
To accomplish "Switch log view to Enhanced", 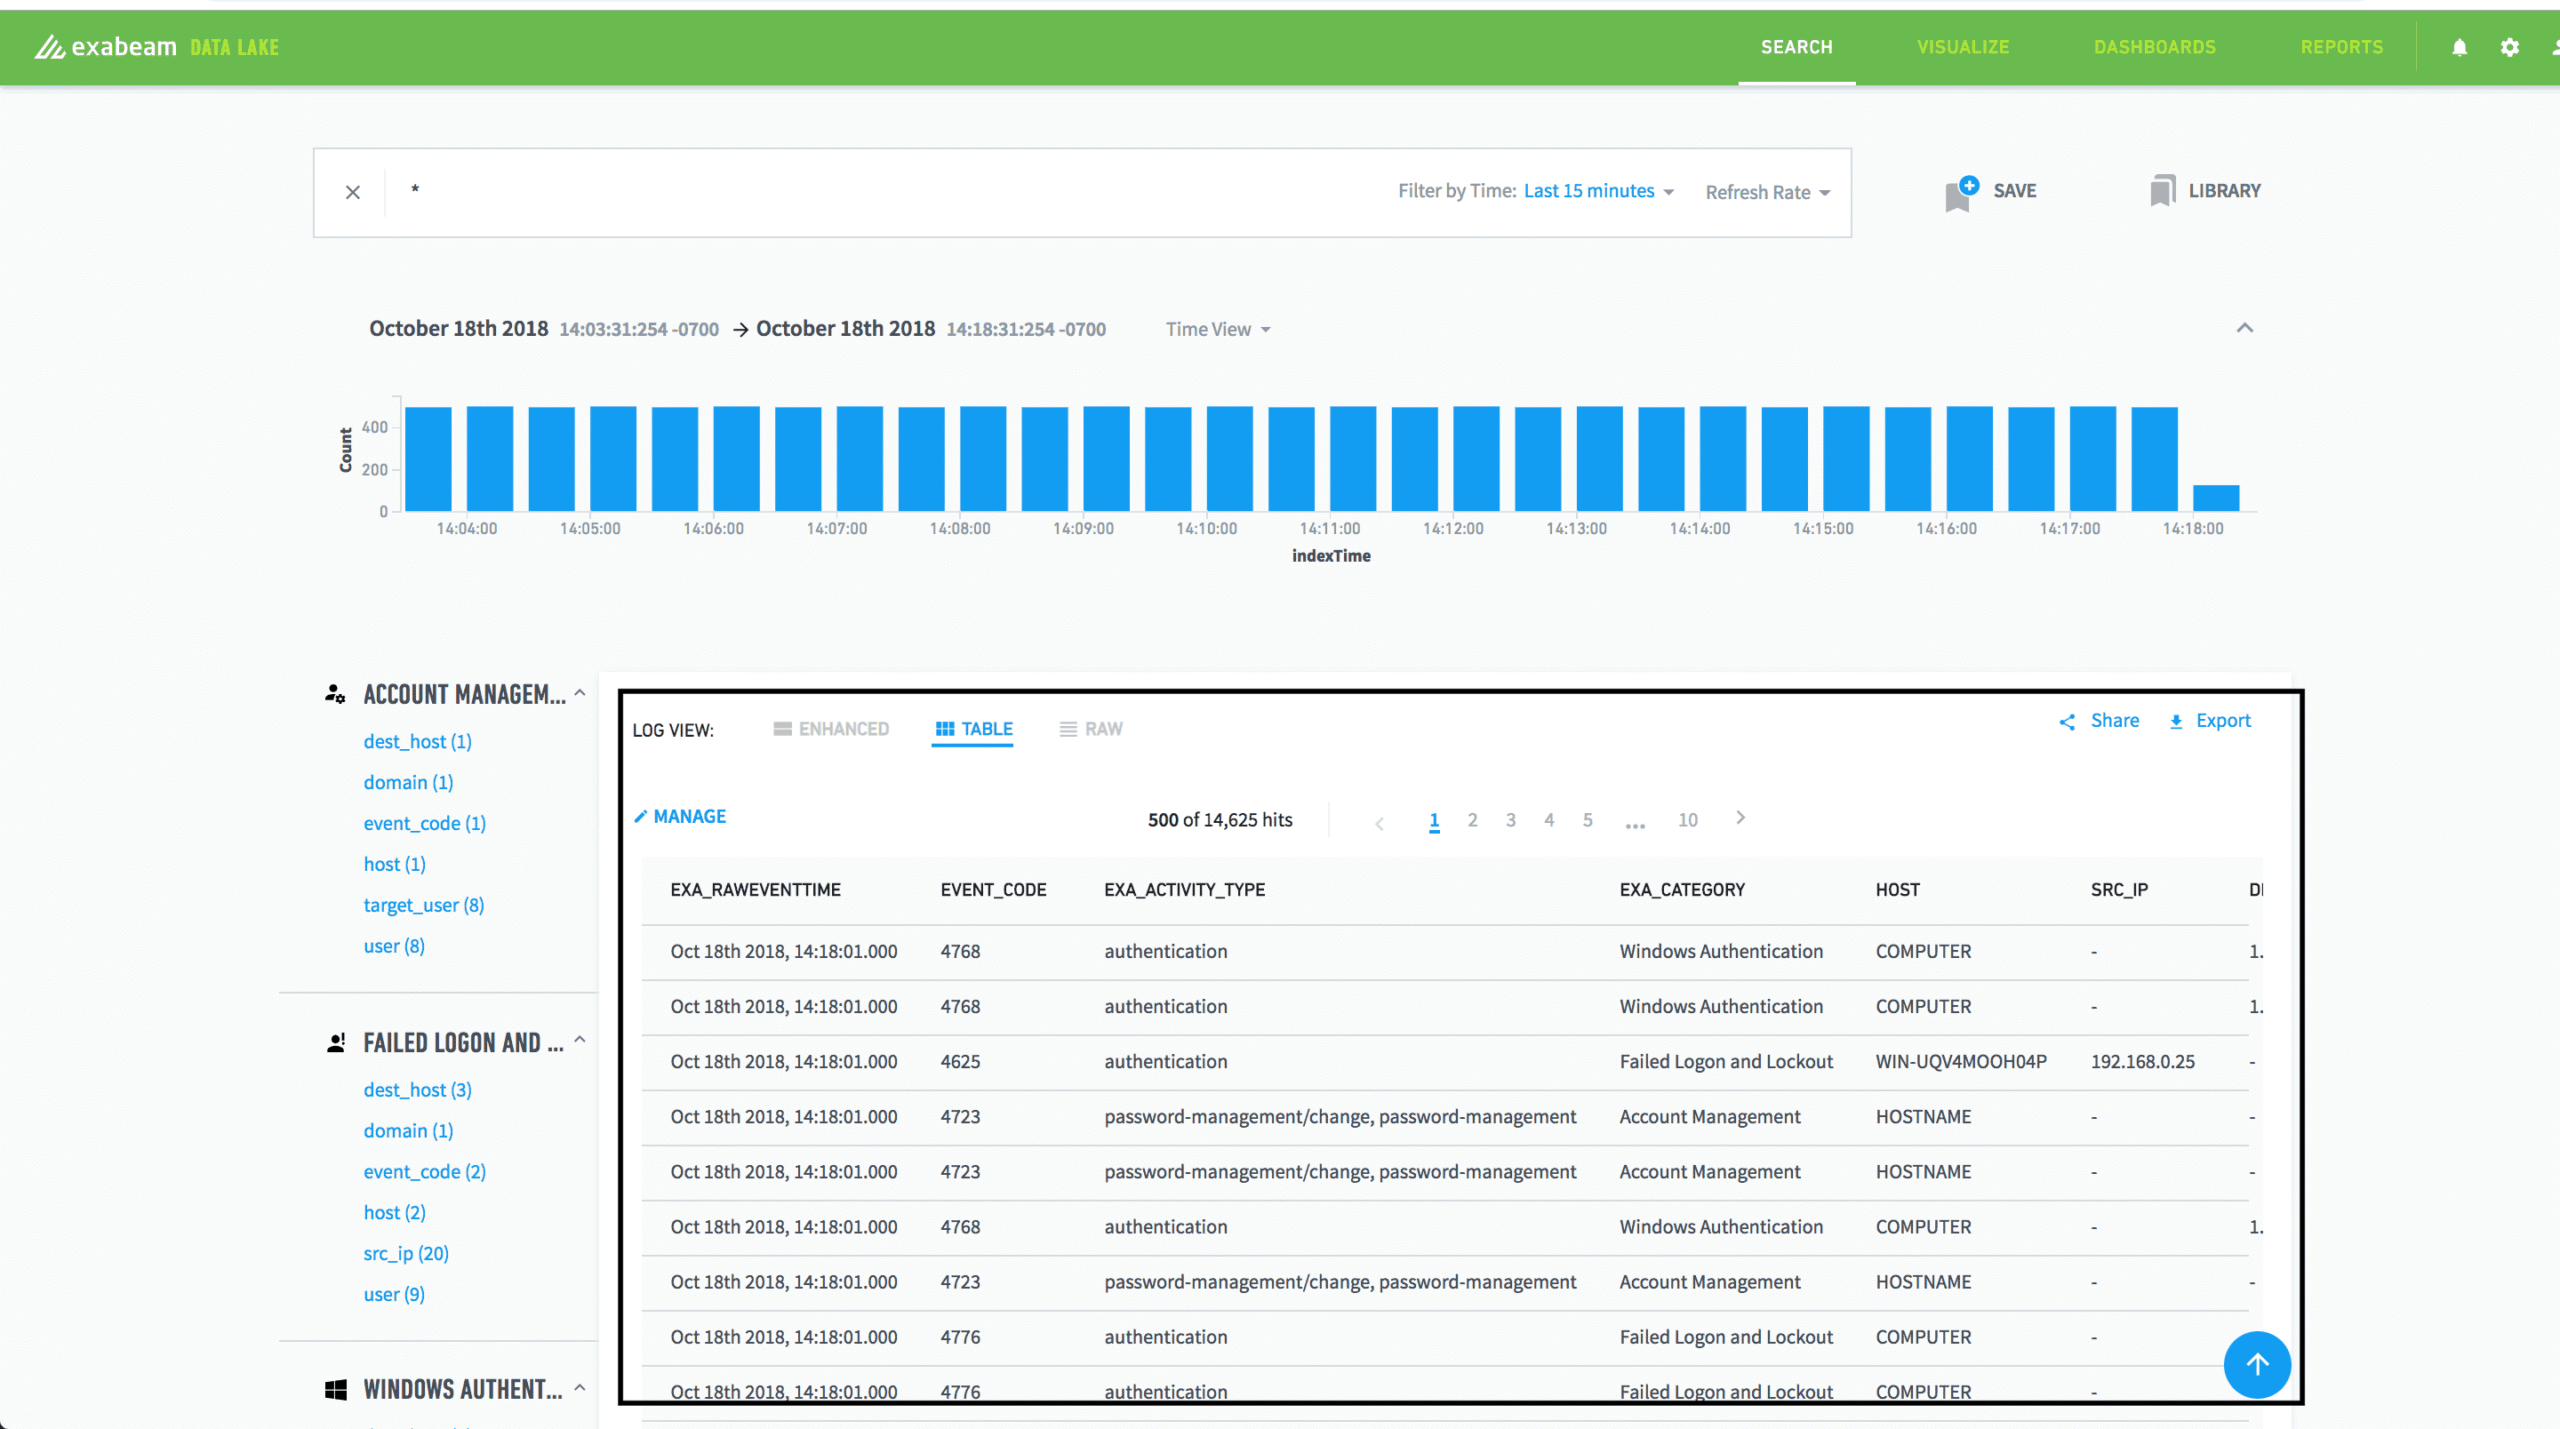I will click(831, 729).
